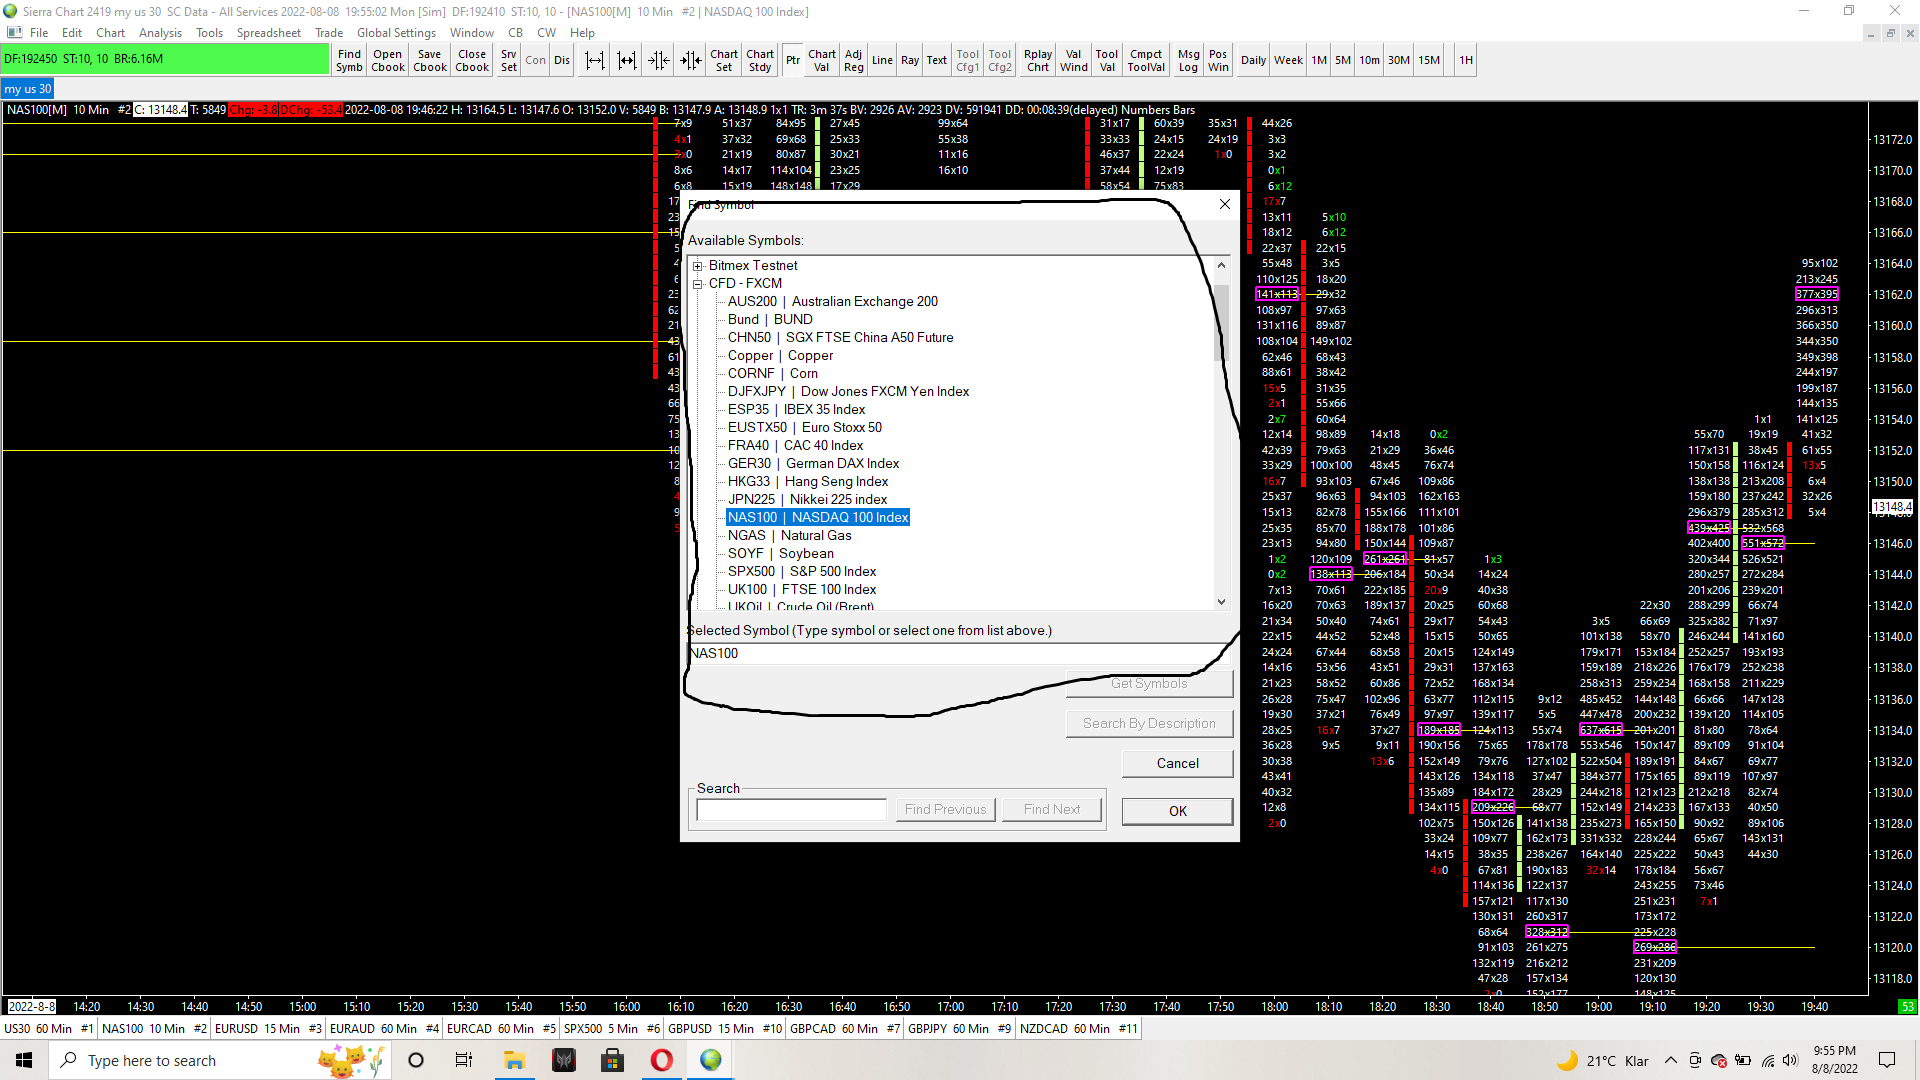The image size is (1920, 1080).
Task: Toggle the Chart Values tool
Action: 821,61
